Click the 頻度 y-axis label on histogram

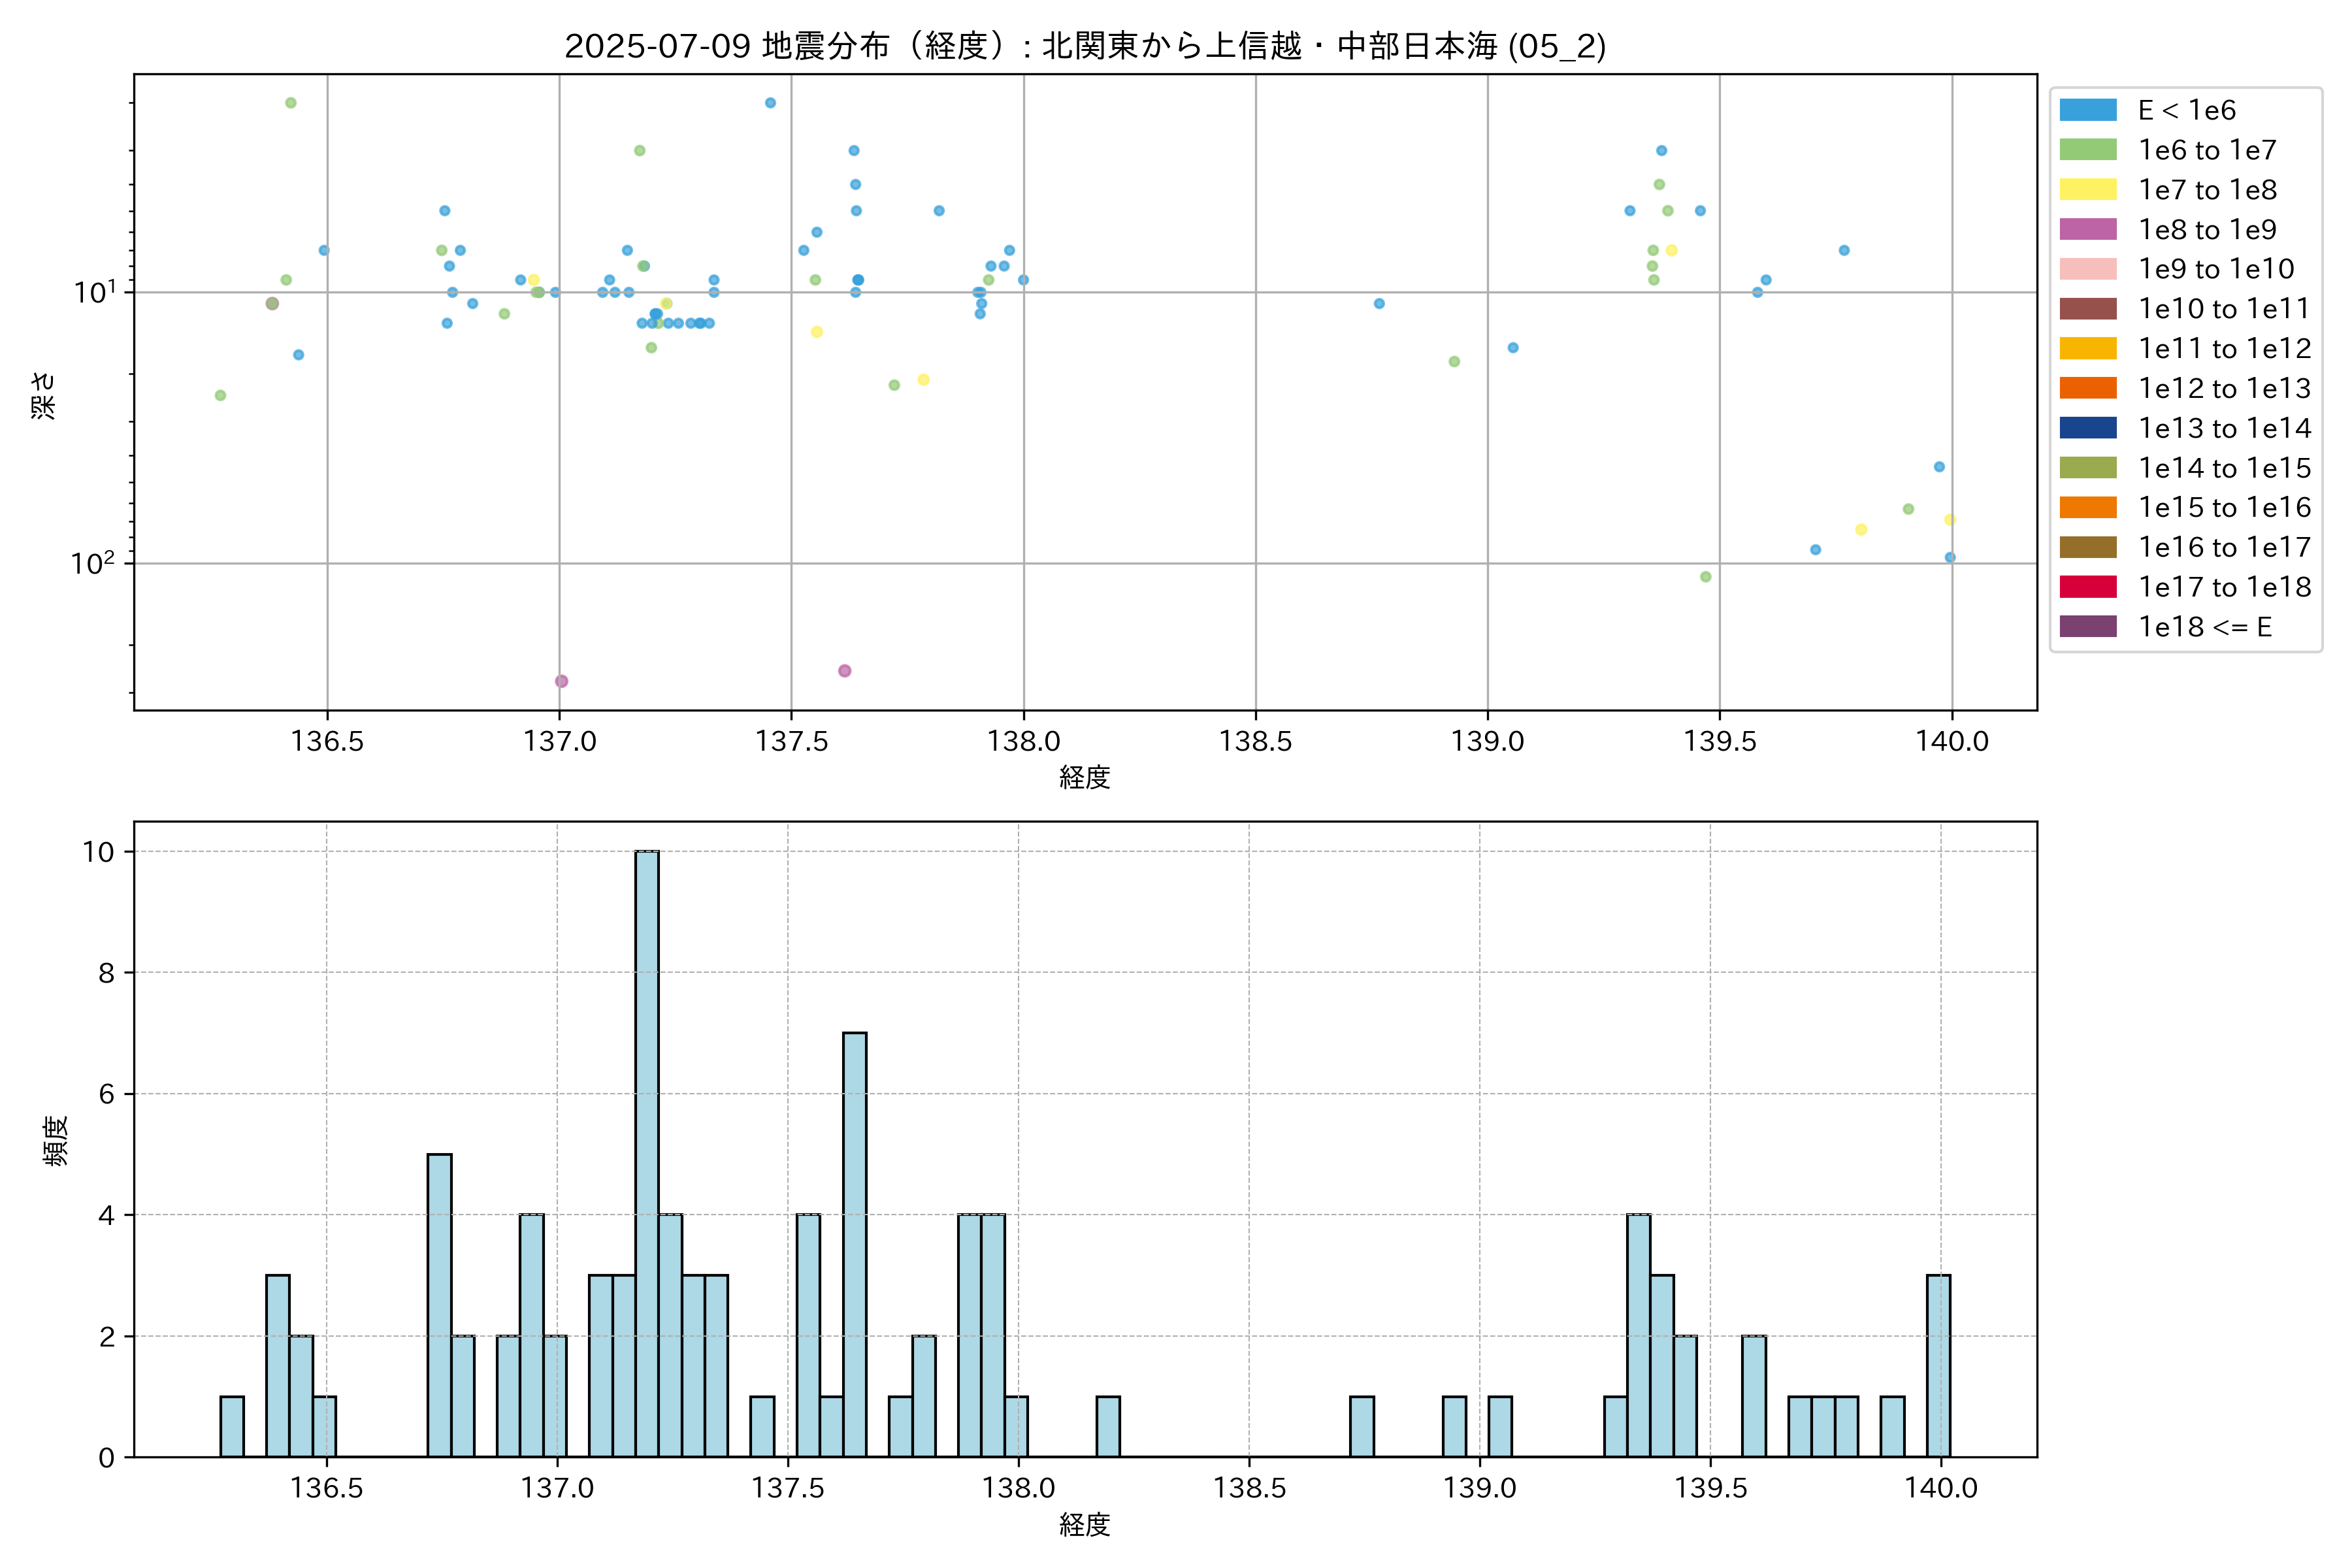click(x=56, y=1140)
